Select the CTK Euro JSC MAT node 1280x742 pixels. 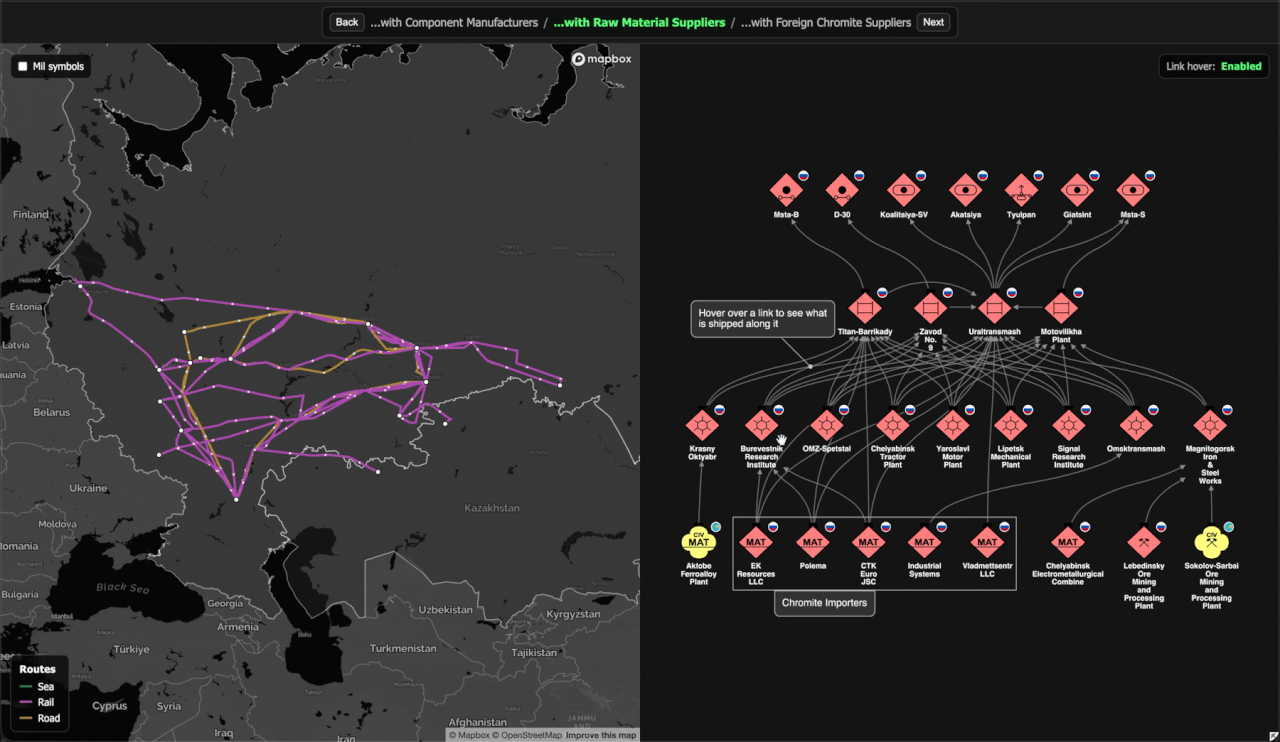click(868, 542)
